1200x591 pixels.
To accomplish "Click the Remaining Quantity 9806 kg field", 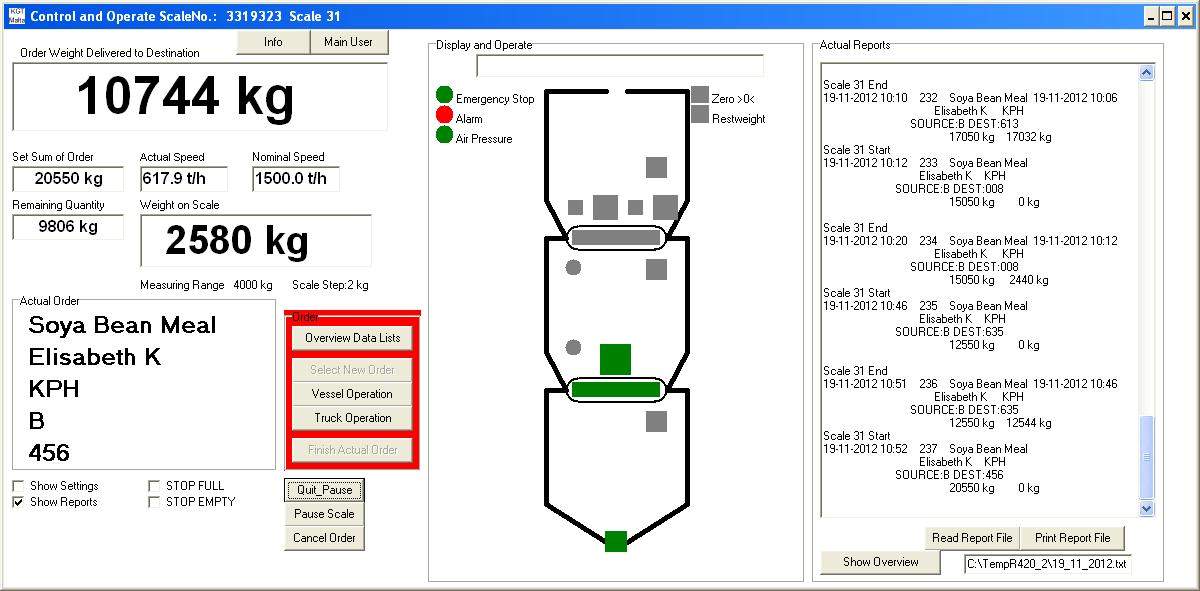I will [68, 227].
